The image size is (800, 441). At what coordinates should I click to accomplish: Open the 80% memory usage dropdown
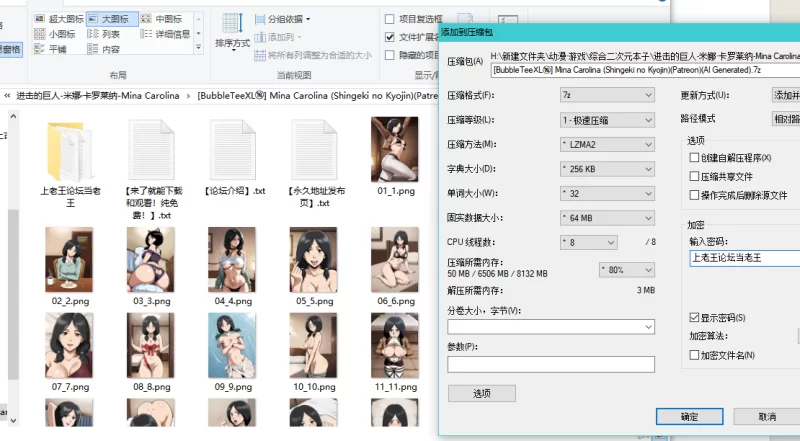(627, 270)
